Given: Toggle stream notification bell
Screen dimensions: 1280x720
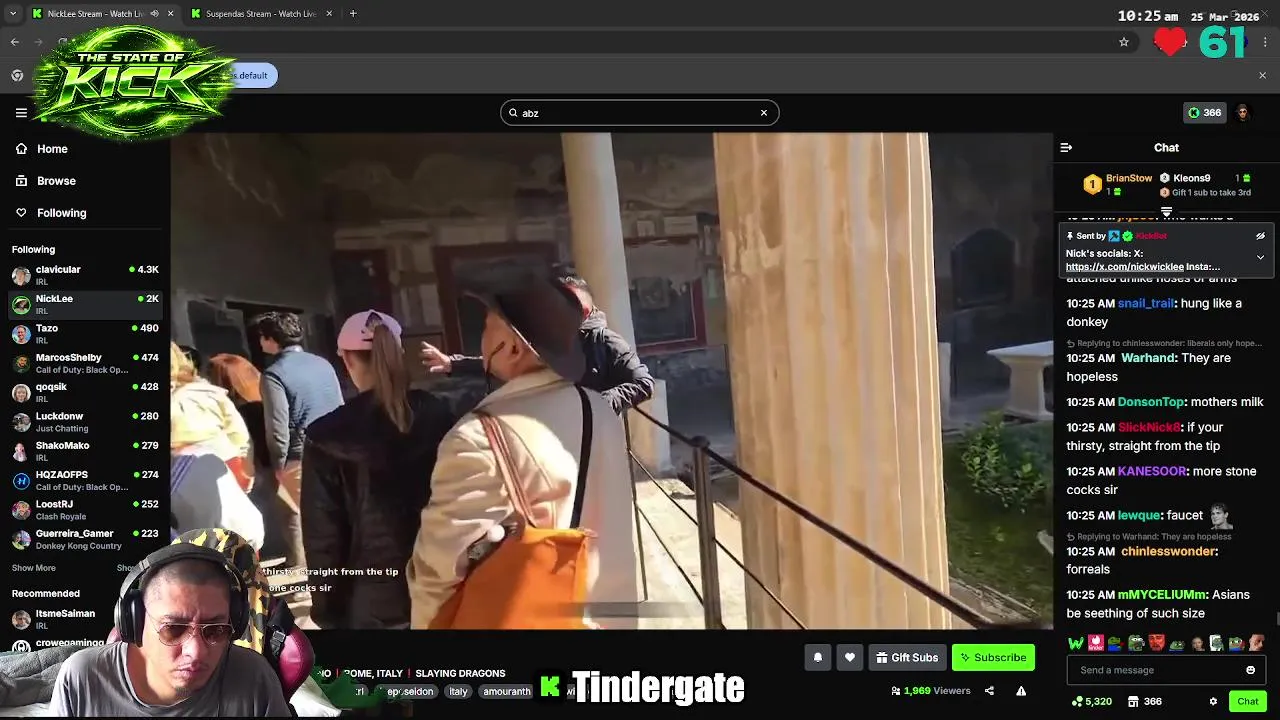Looking at the screenshot, I should [x=818, y=657].
